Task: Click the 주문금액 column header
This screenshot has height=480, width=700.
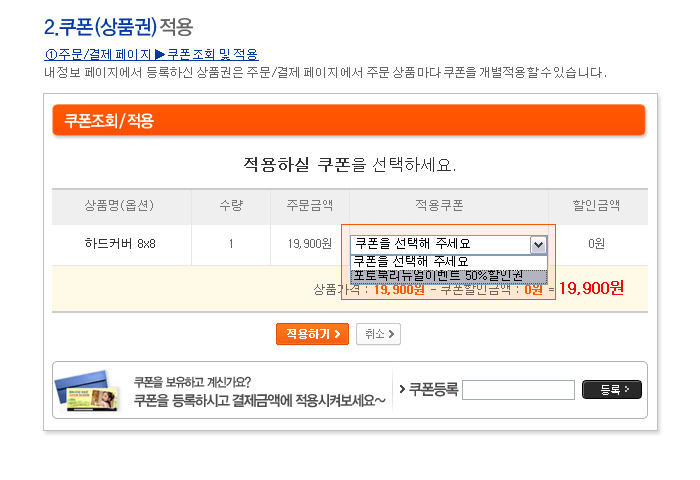Action: tap(309, 206)
